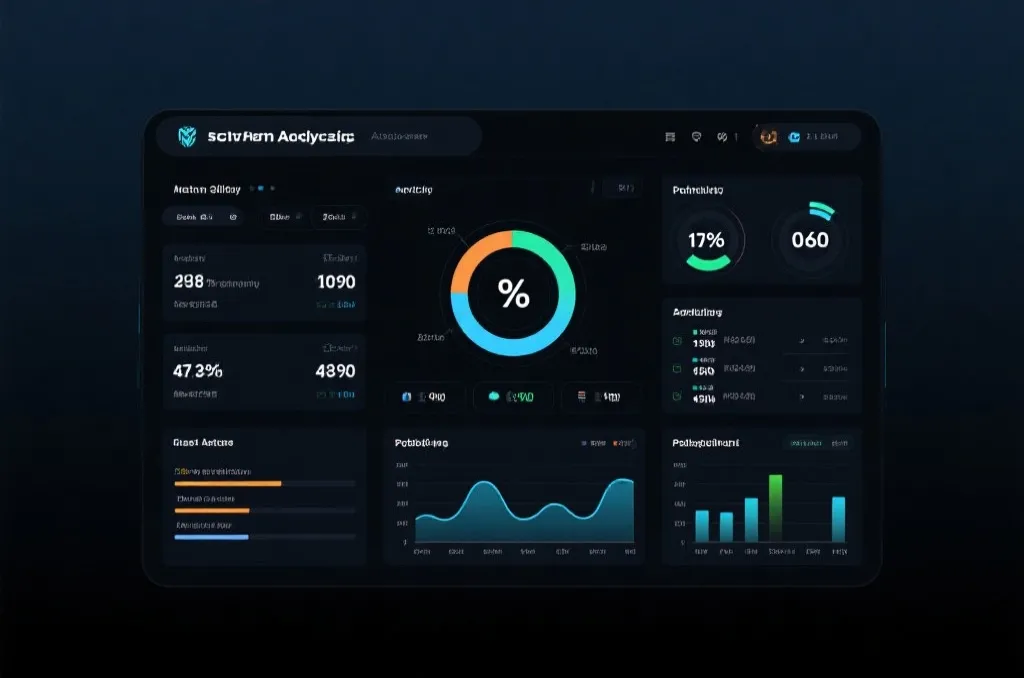Screen dimensions: 1024x678
Task: Select the third filter pill in left panel
Action: (338, 217)
